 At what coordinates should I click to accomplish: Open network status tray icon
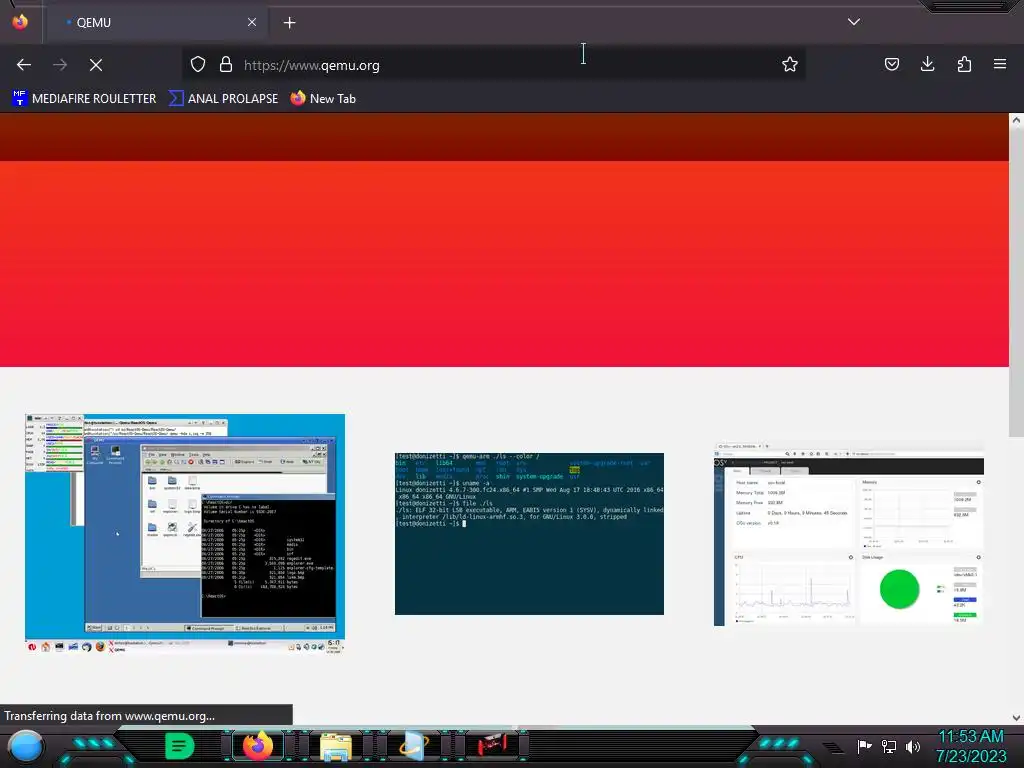[889, 746]
